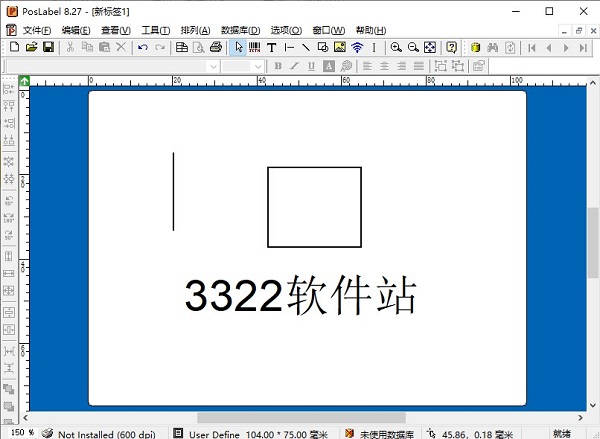This screenshot has width=600, height=439.
Task: Toggle justify text alignment
Action: pos(419,66)
